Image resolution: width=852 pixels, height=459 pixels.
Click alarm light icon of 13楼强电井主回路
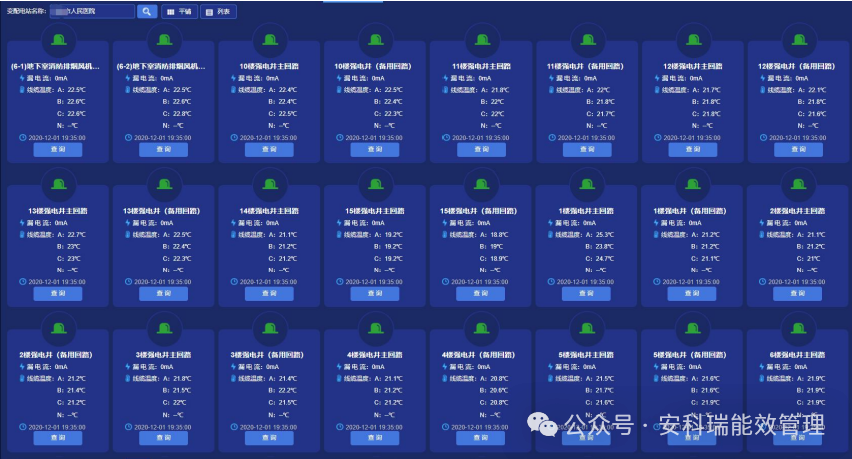pos(59,184)
